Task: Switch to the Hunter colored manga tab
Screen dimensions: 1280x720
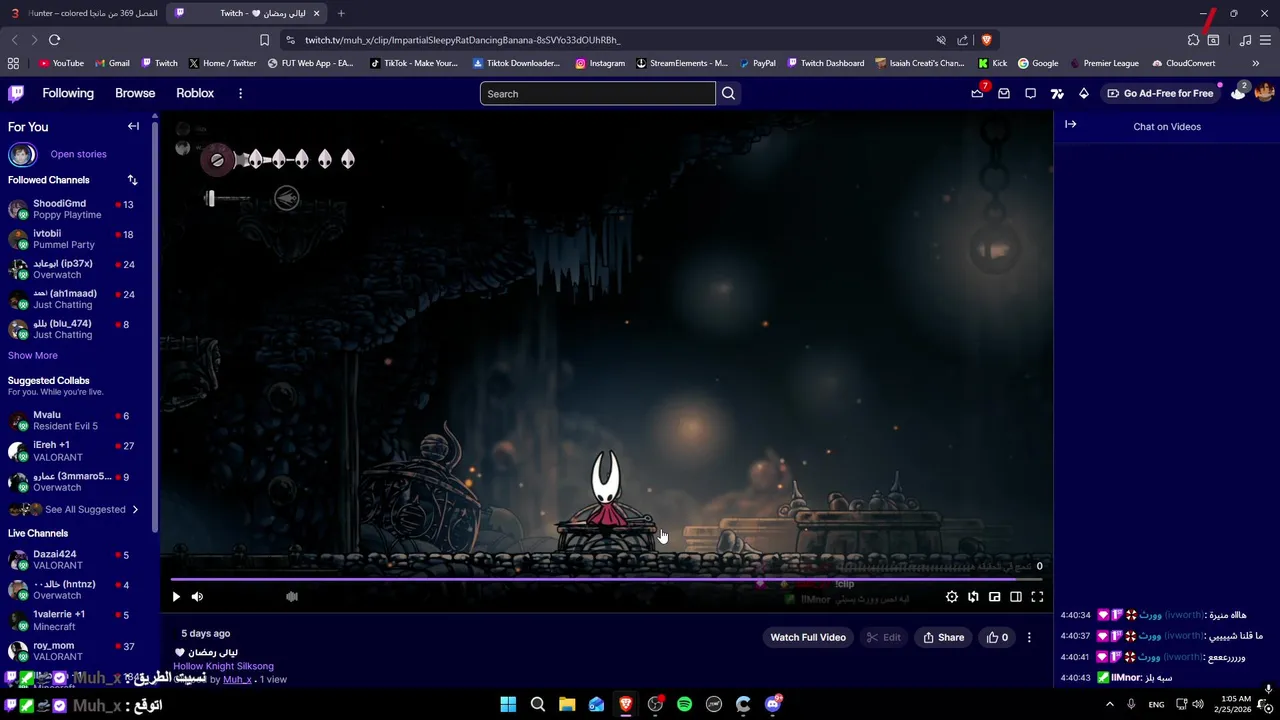Action: click(84, 13)
